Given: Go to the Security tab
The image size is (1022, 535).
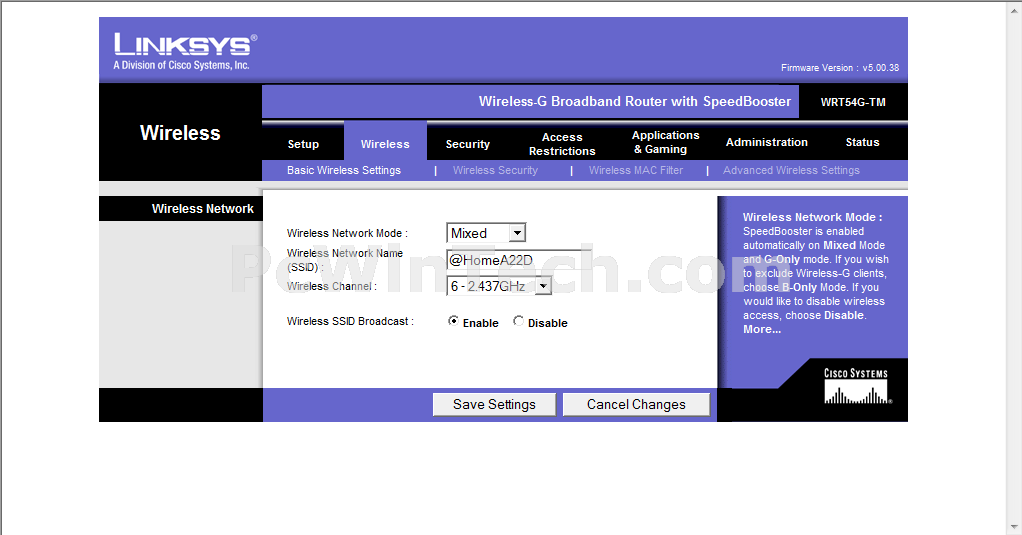Looking at the screenshot, I should (x=467, y=144).
